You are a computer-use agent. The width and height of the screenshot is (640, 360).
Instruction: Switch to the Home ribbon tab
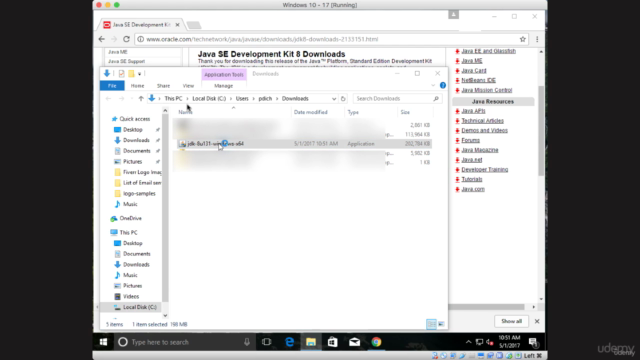pyautogui.click(x=137, y=86)
